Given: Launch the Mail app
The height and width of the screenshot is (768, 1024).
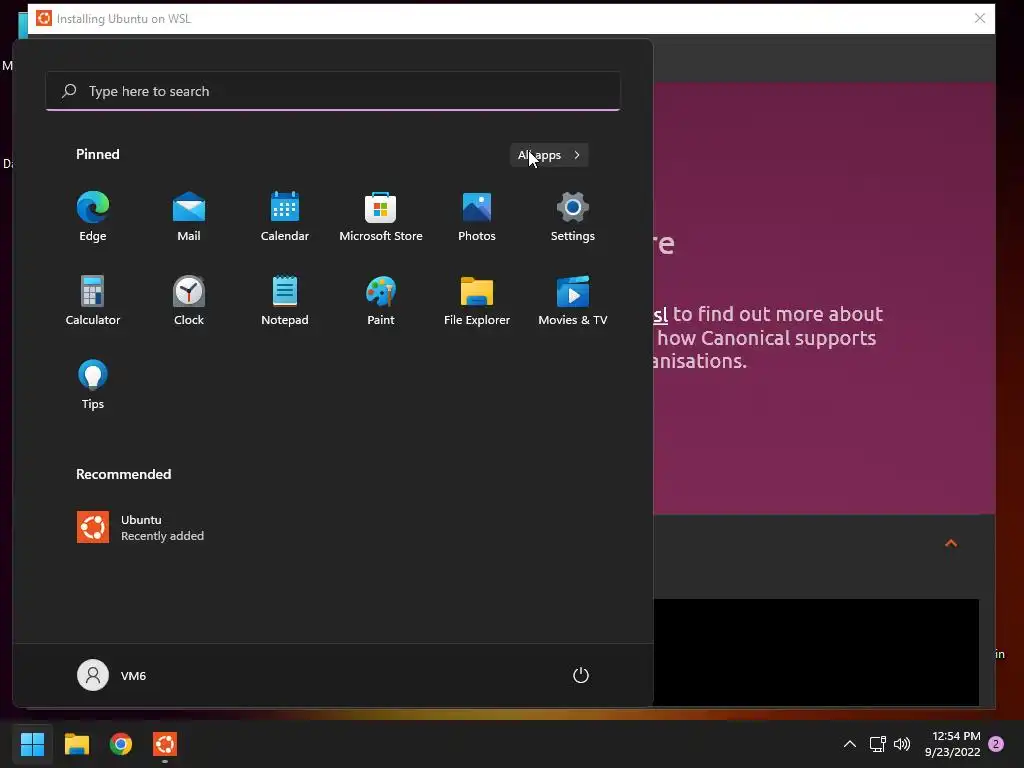Looking at the screenshot, I should tap(189, 217).
